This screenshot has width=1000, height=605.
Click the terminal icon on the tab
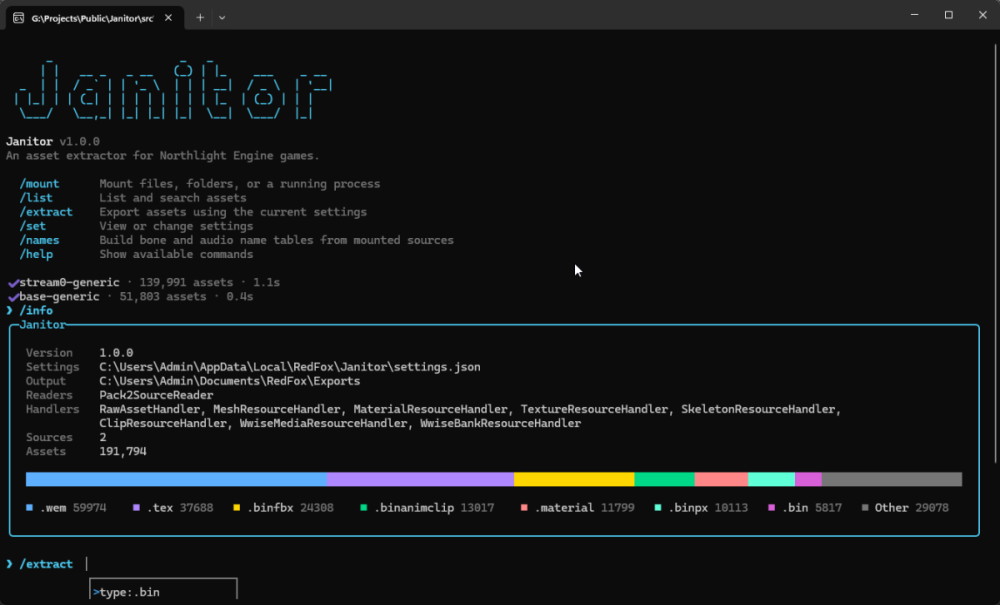tap(18, 18)
